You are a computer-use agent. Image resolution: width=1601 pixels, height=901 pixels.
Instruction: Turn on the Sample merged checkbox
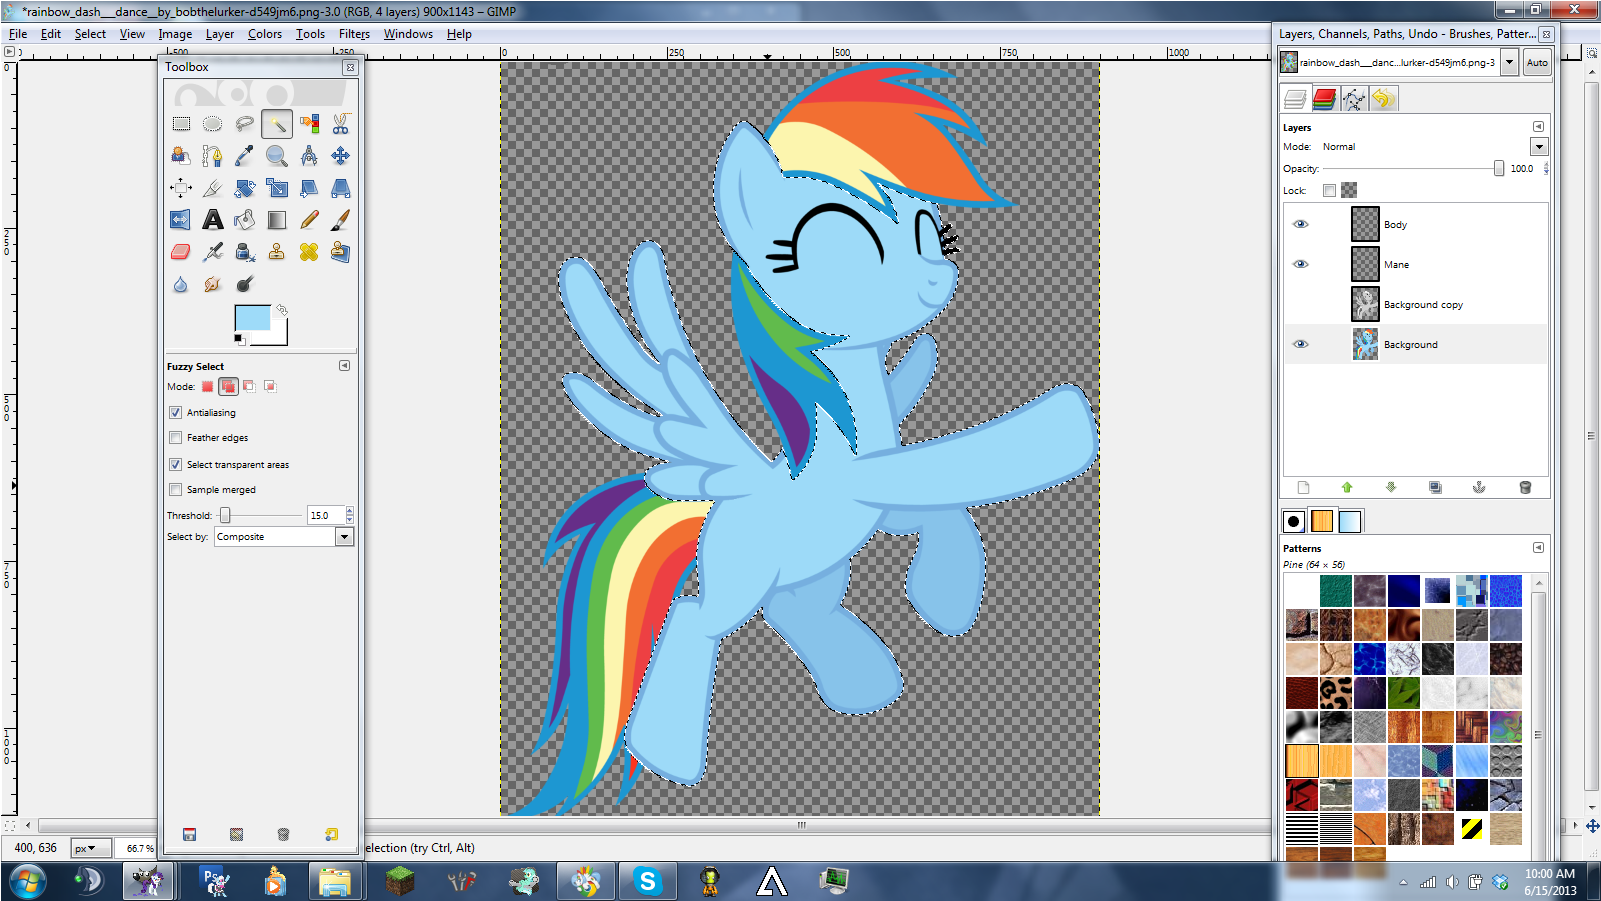pos(176,490)
